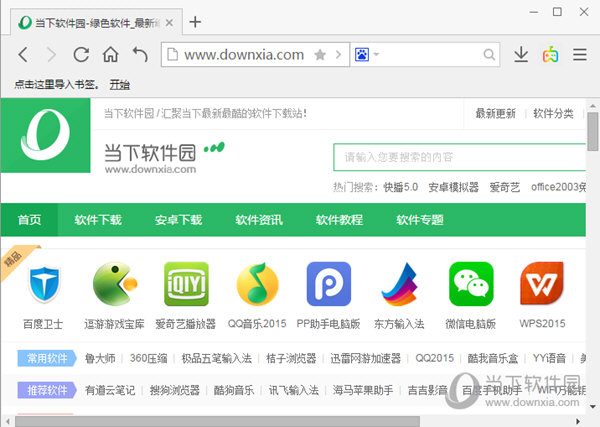The height and width of the screenshot is (427, 600).
Task: Open the 迅雷网游加速器 link
Action: [366, 359]
